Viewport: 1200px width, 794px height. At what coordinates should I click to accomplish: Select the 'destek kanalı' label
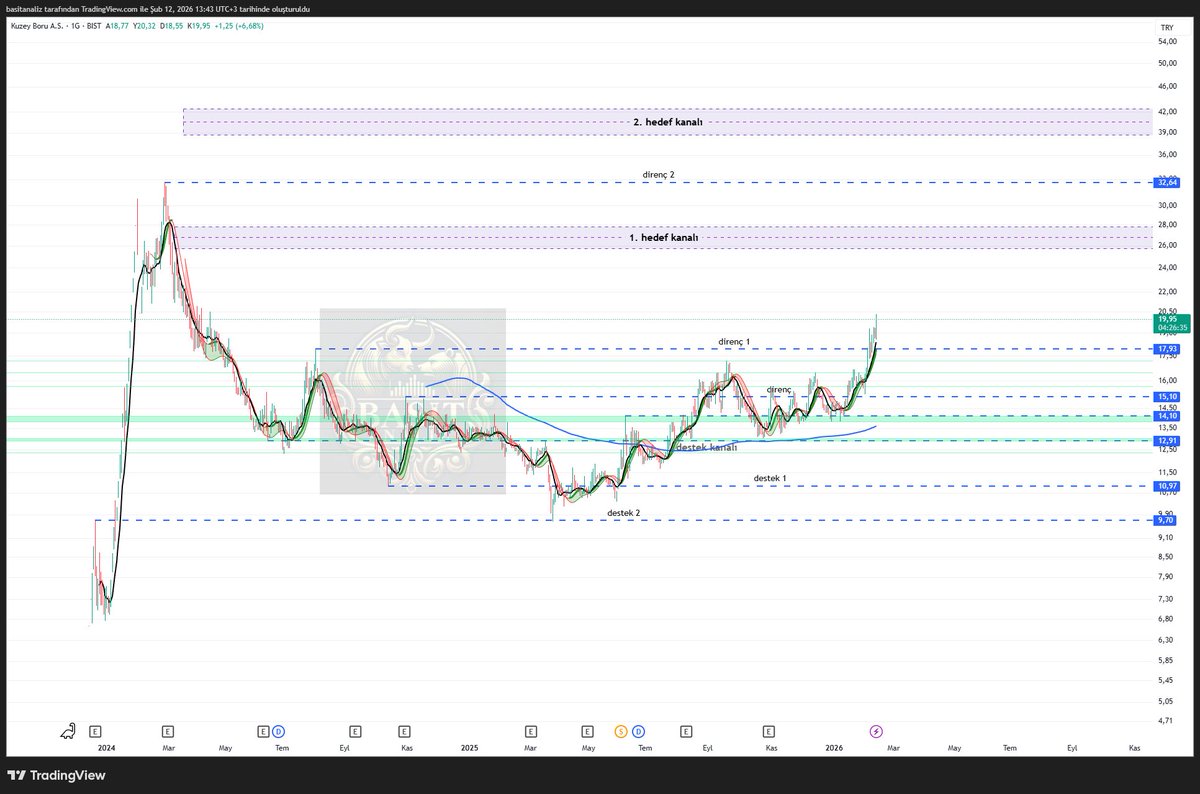(707, 448)
